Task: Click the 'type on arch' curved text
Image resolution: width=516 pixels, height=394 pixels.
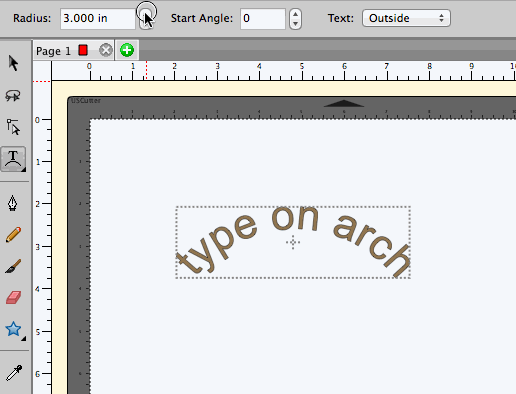Action: [293, 241]
